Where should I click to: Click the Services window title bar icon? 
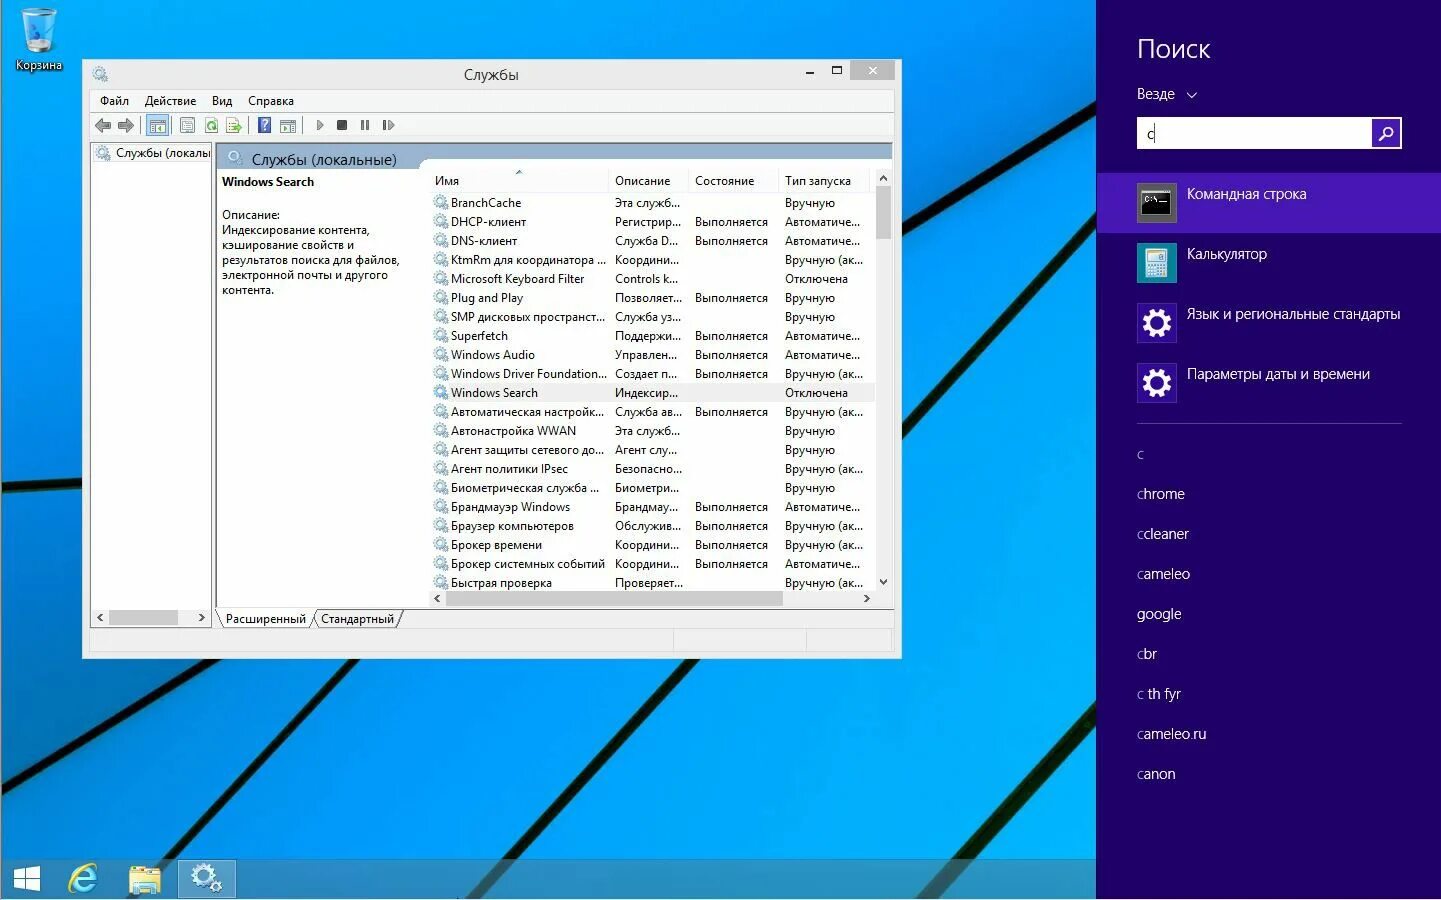[x=100, y=74]
